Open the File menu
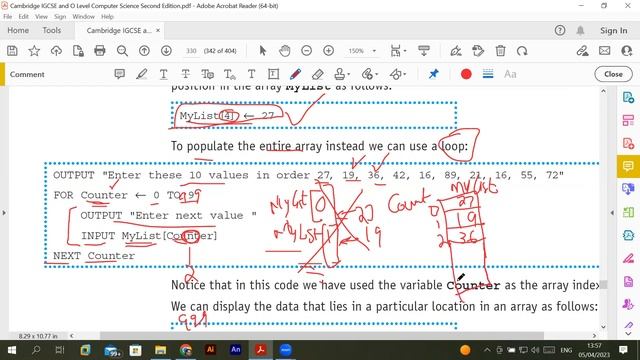 7,17
